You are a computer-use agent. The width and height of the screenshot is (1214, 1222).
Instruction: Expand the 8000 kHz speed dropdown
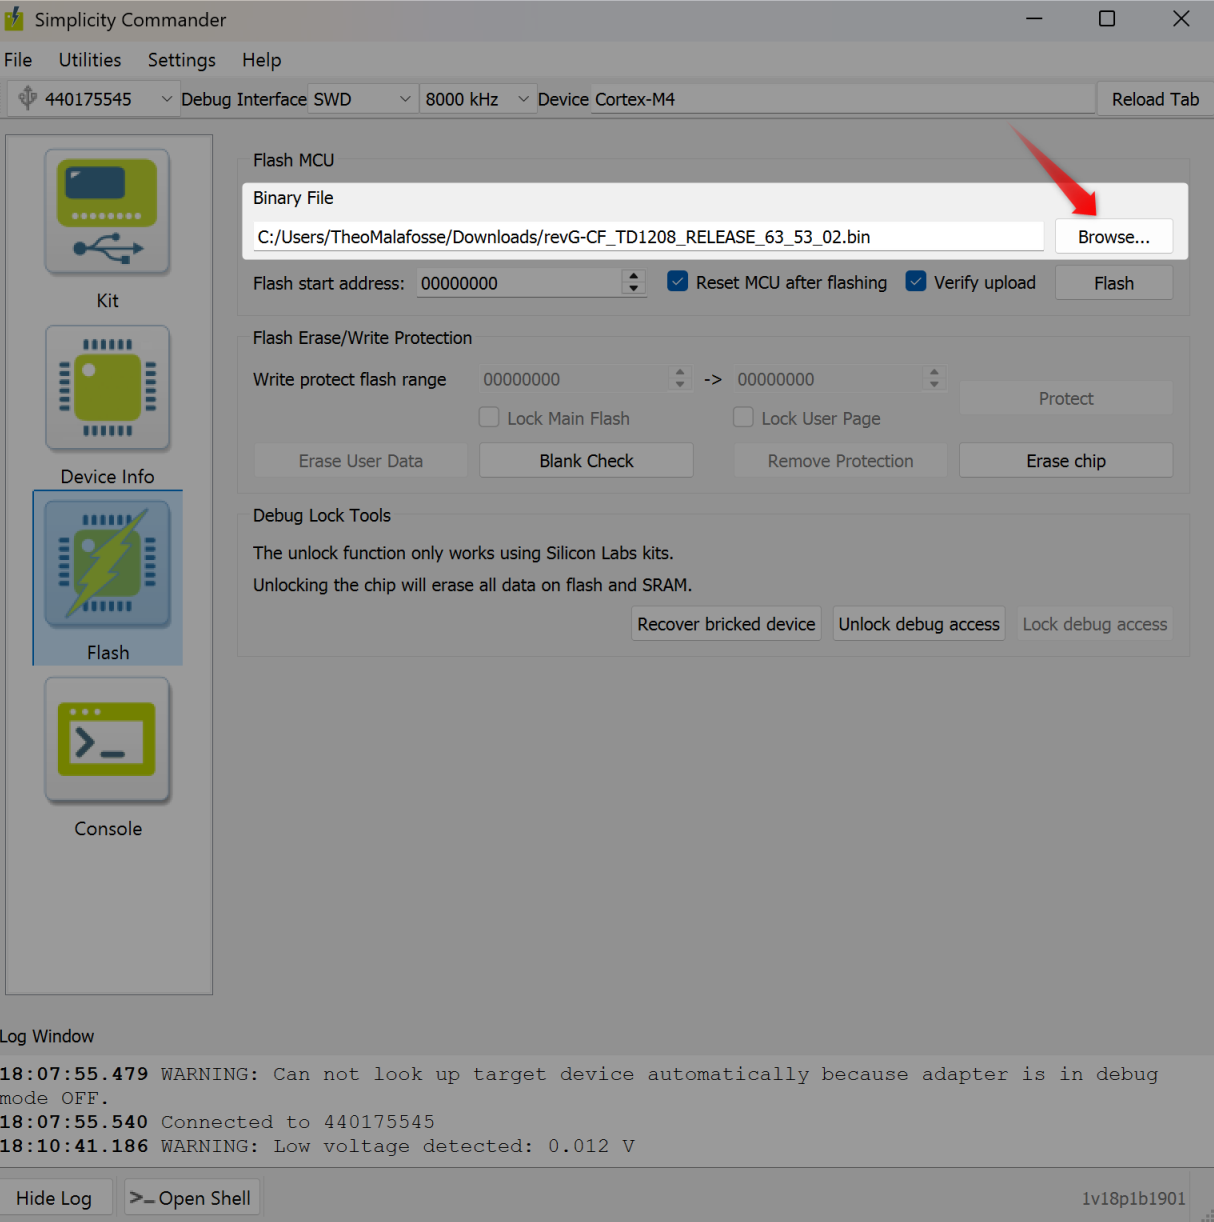tap(523, 99)
